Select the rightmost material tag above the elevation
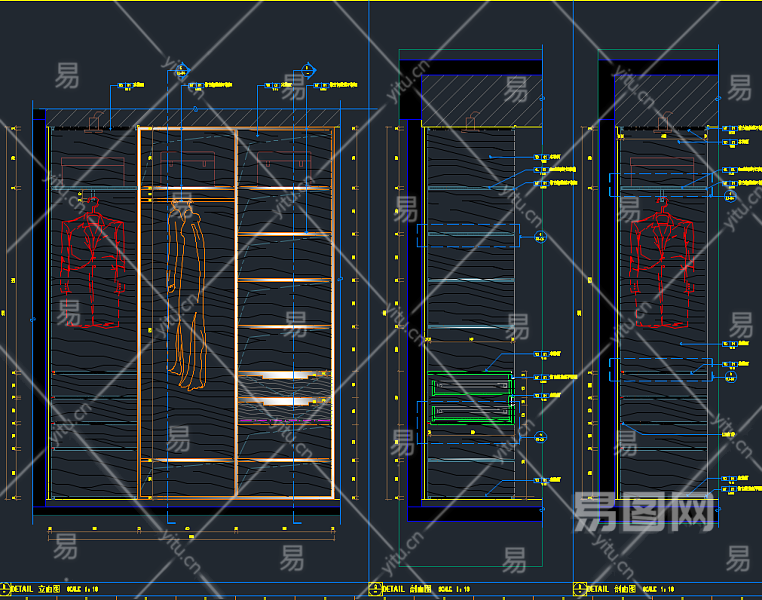 click(x=335, y=86)
